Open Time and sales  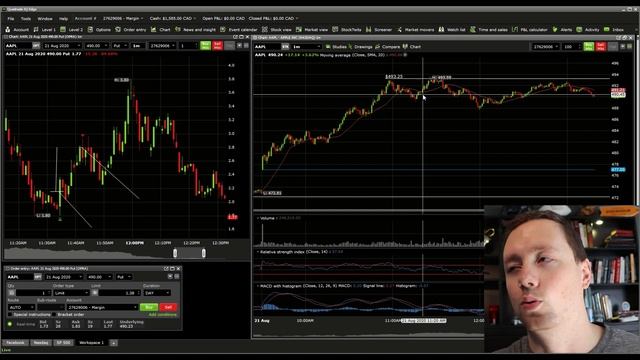489,29
